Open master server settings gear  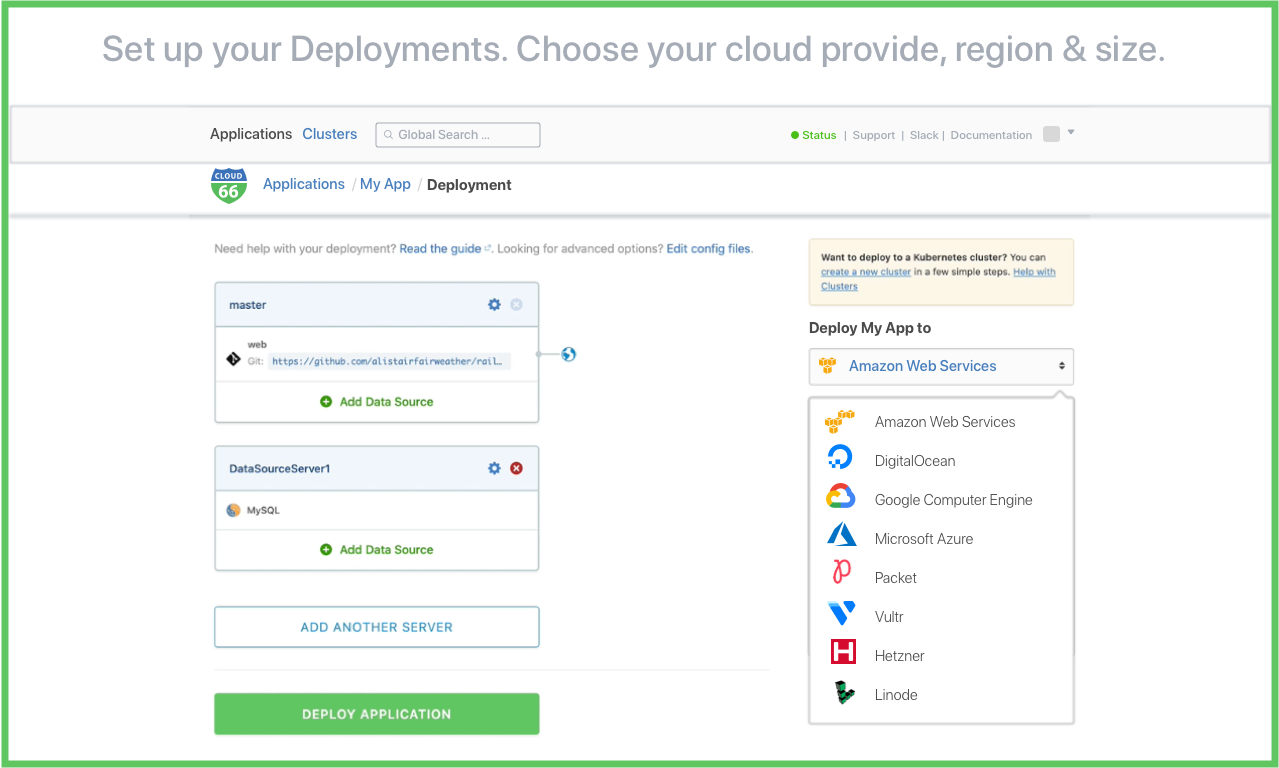tap(494, 304)
